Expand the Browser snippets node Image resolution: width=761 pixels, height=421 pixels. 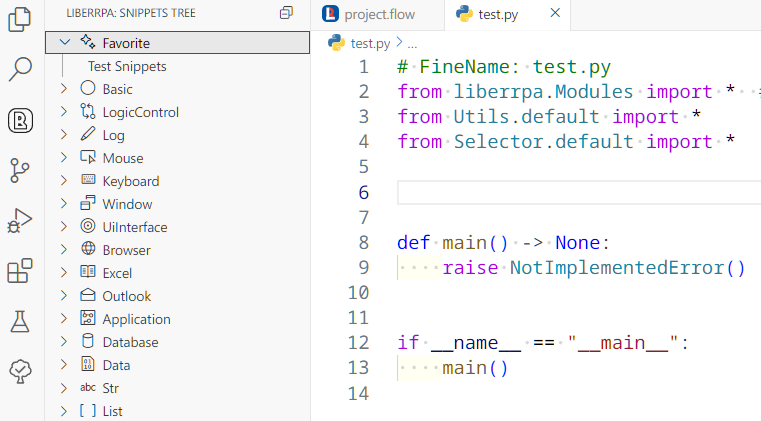click(x=64, y=250)
